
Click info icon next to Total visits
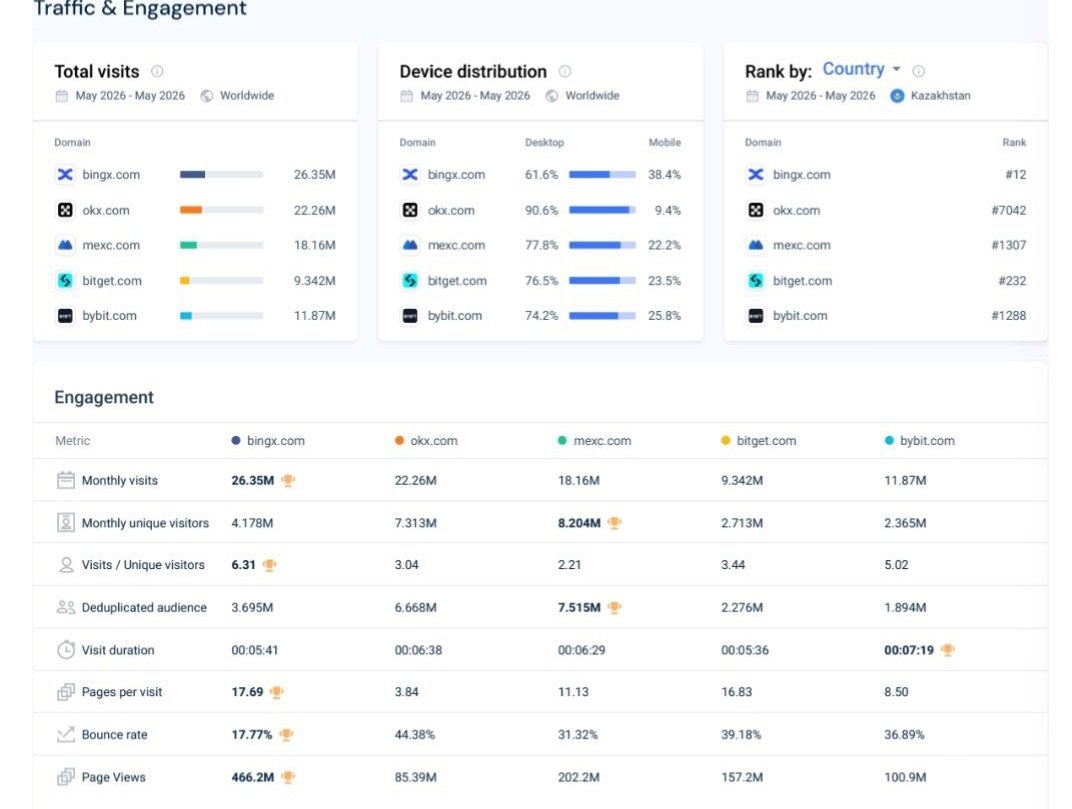[x=157, y=71]
